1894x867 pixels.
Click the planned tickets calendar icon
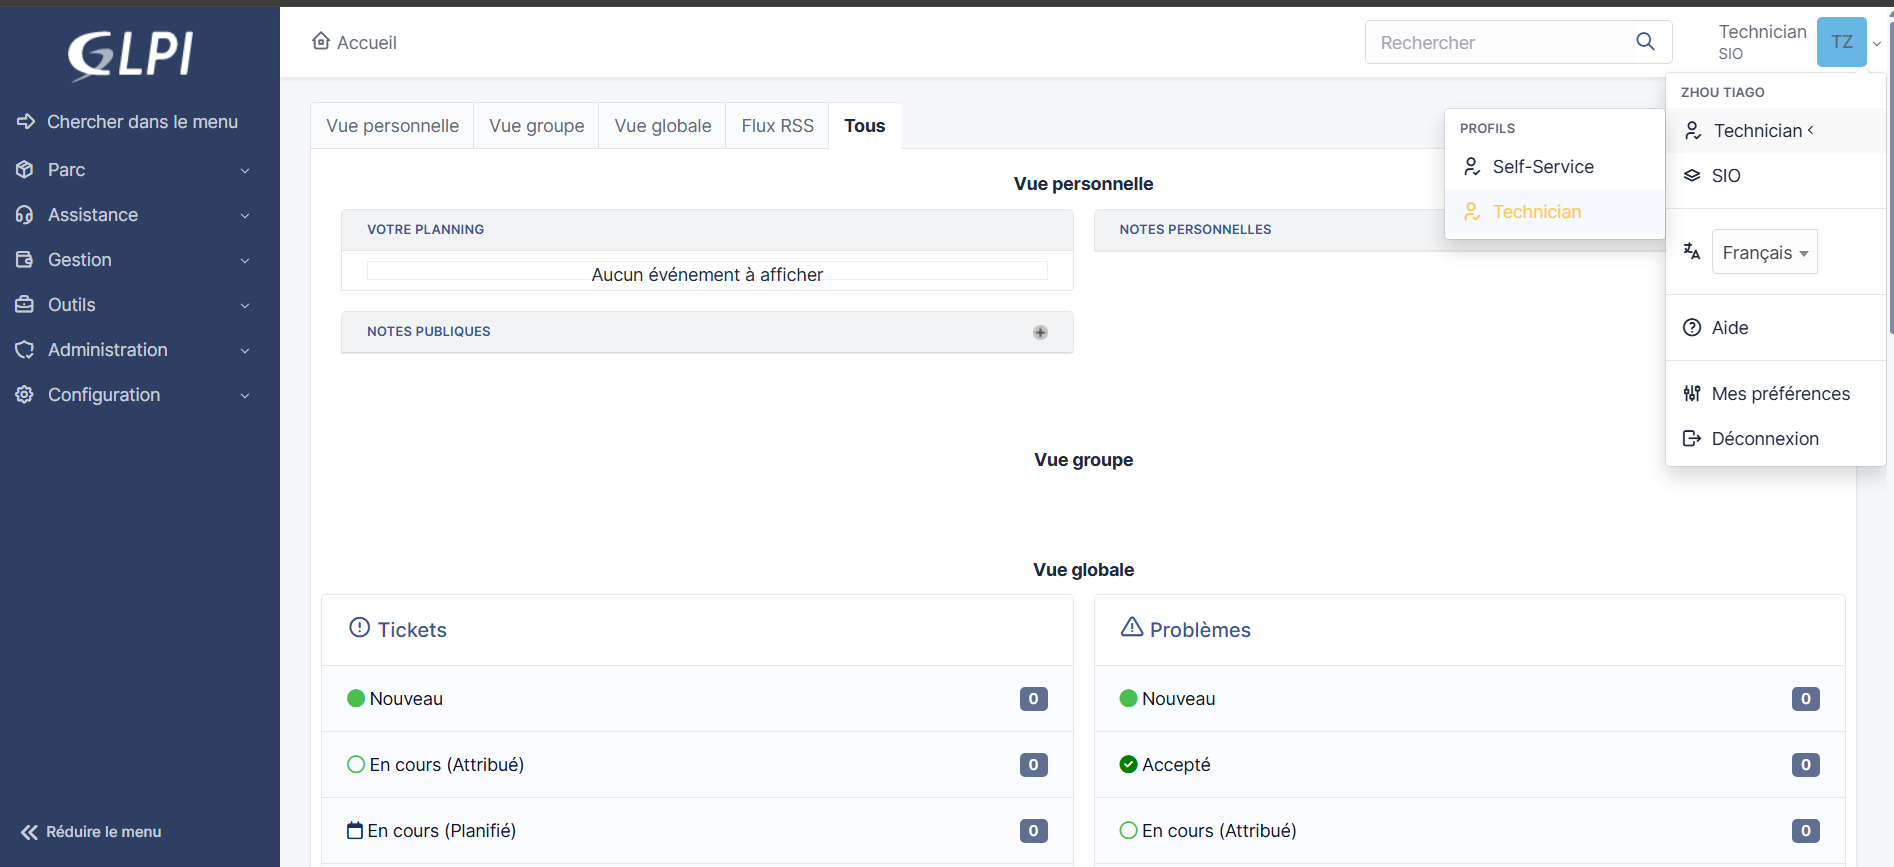click(x=355, y=830)
